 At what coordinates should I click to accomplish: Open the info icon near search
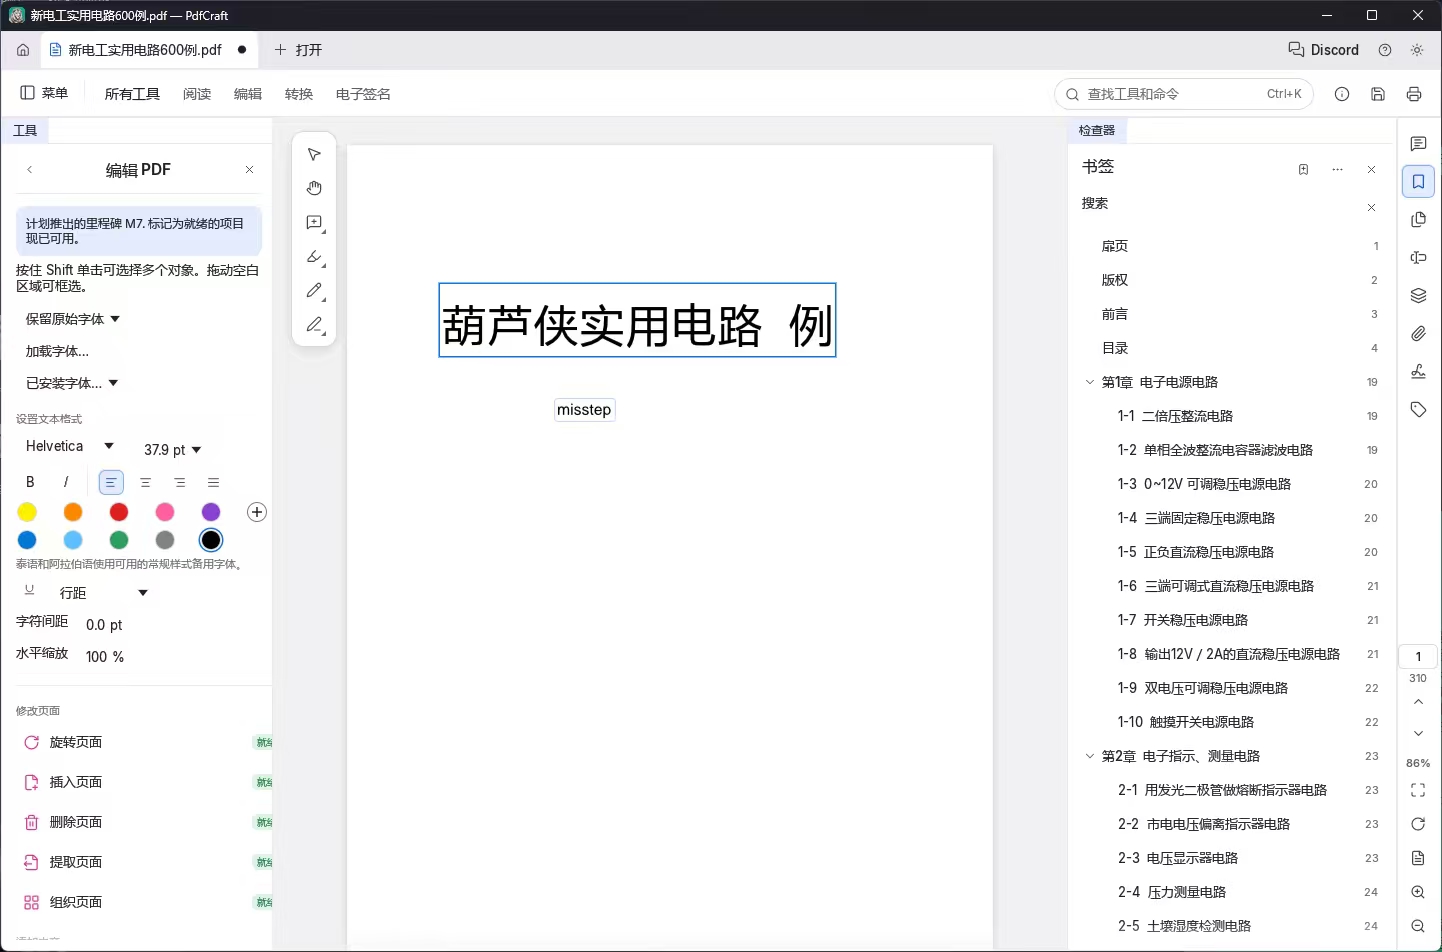[x=1342, y=94]
